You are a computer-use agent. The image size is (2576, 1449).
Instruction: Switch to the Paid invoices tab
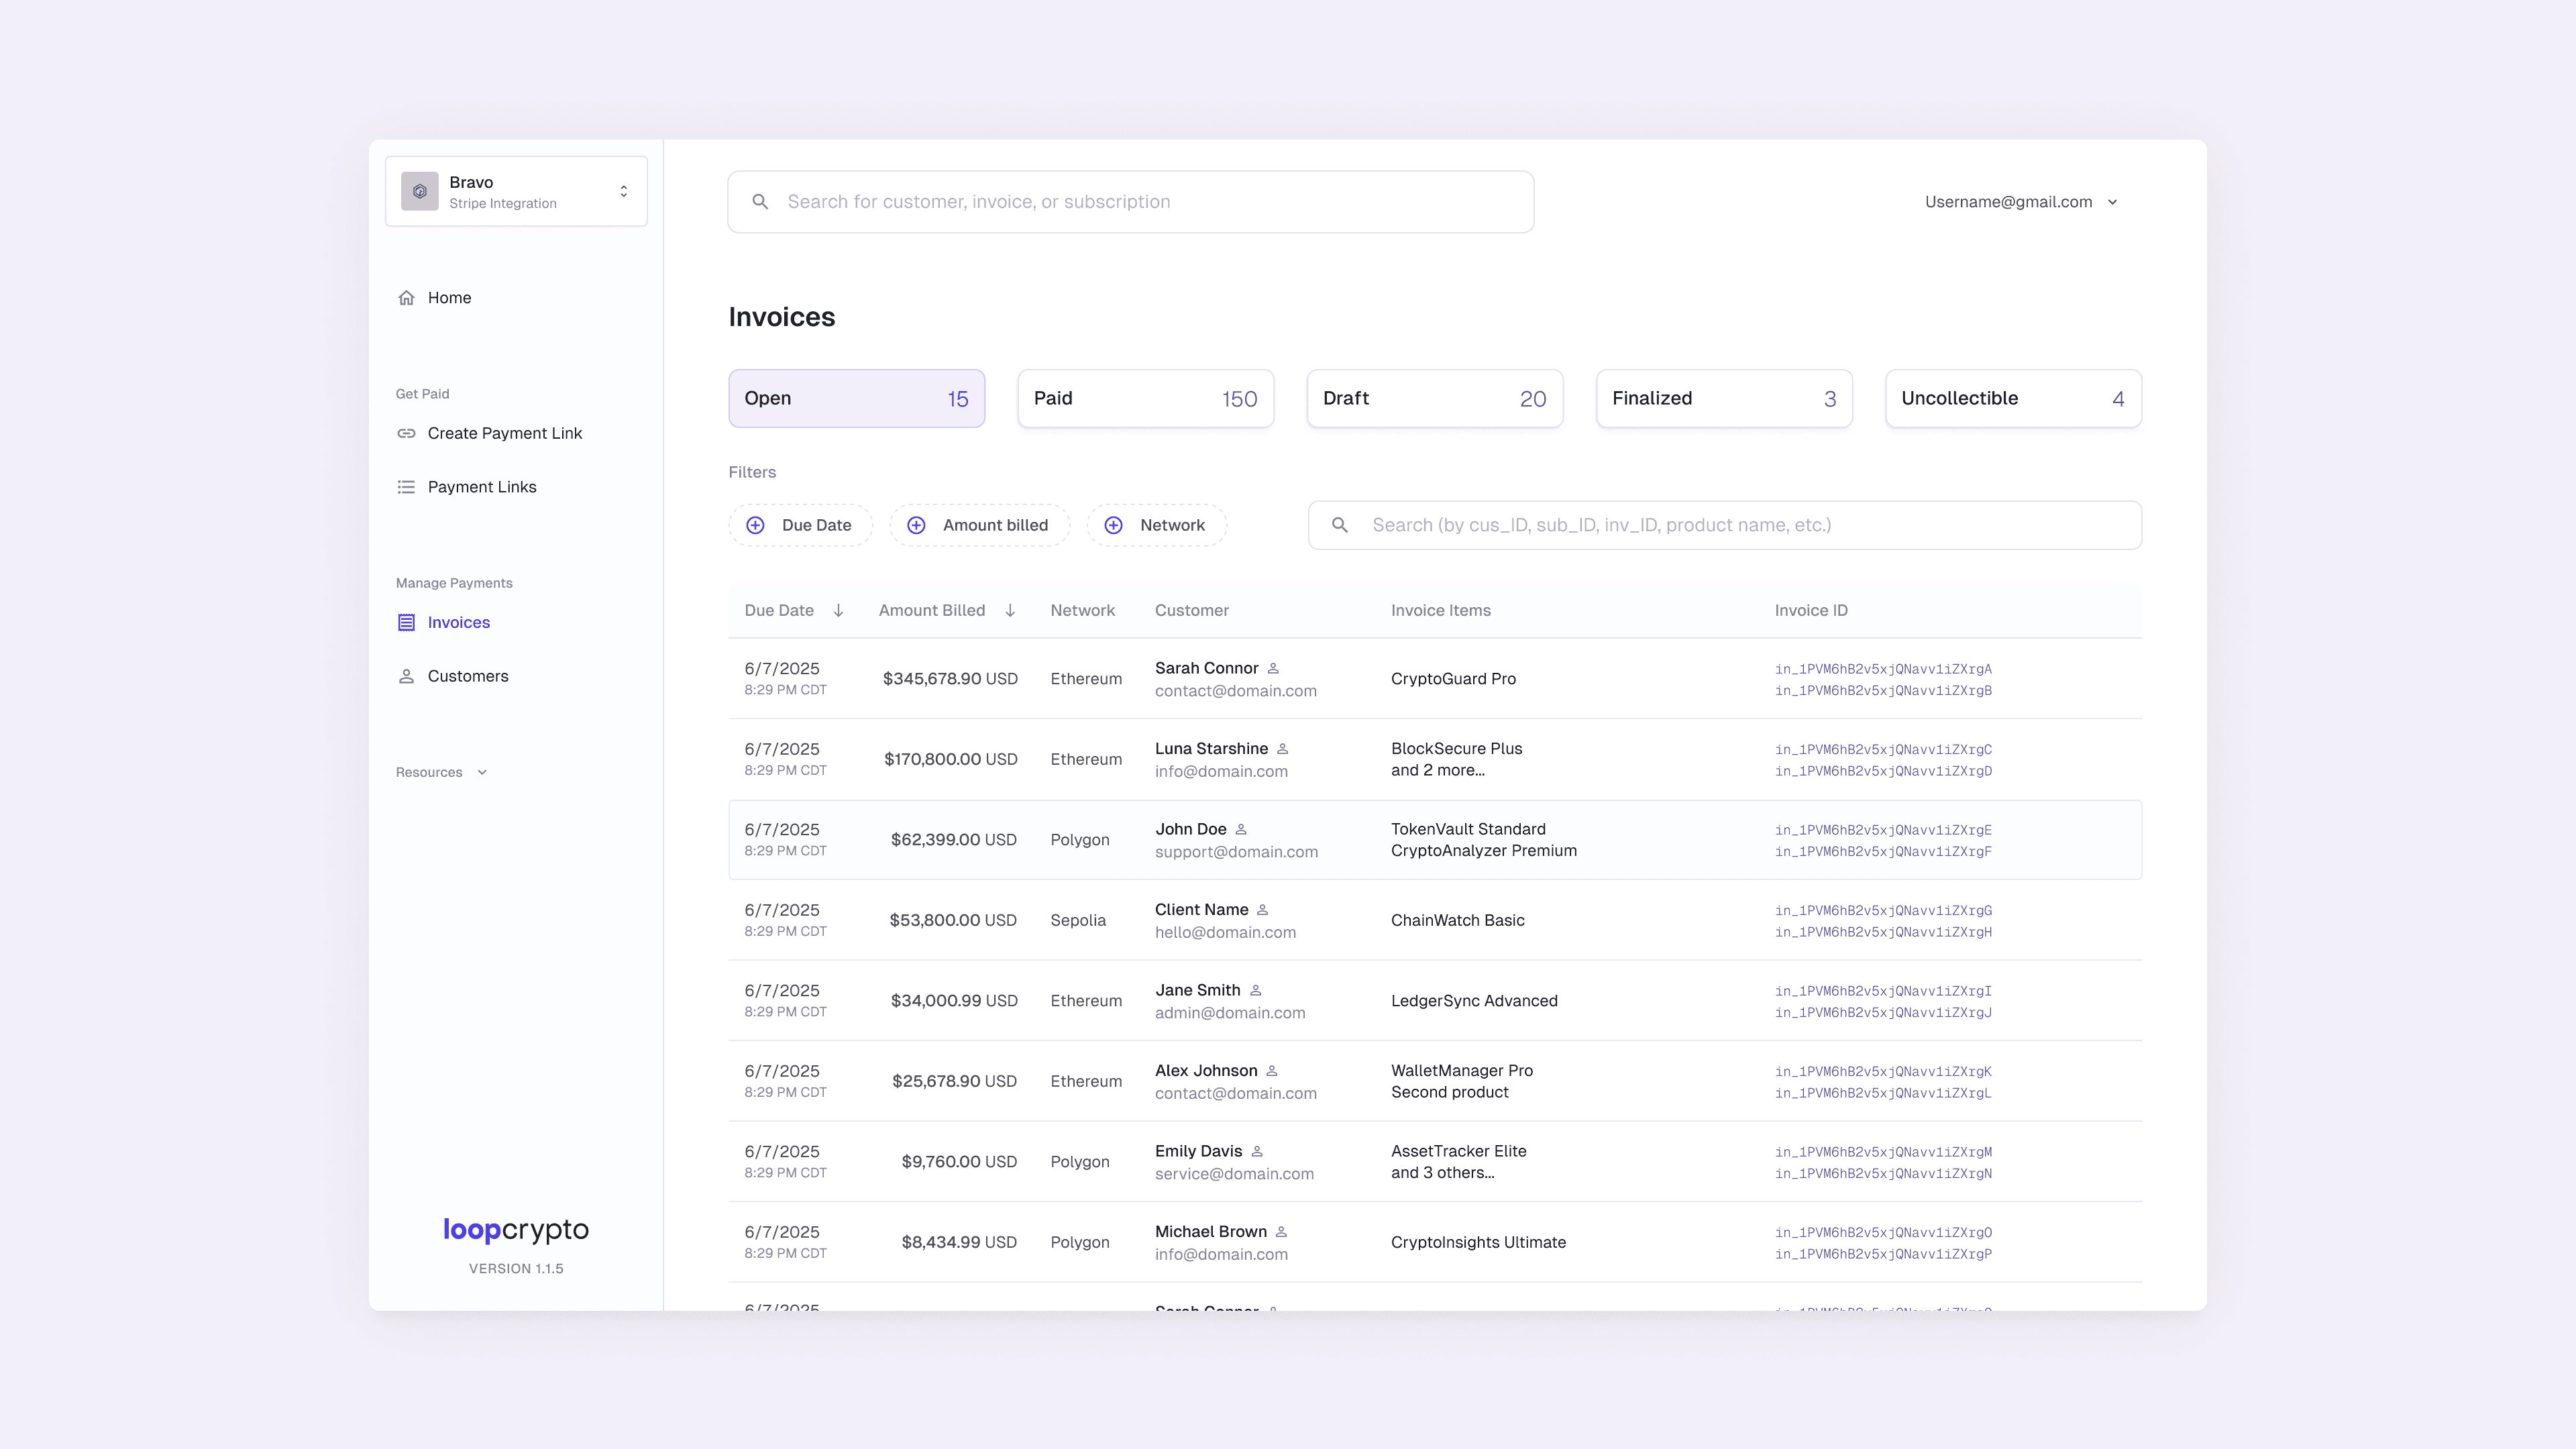coord(1145,398)
